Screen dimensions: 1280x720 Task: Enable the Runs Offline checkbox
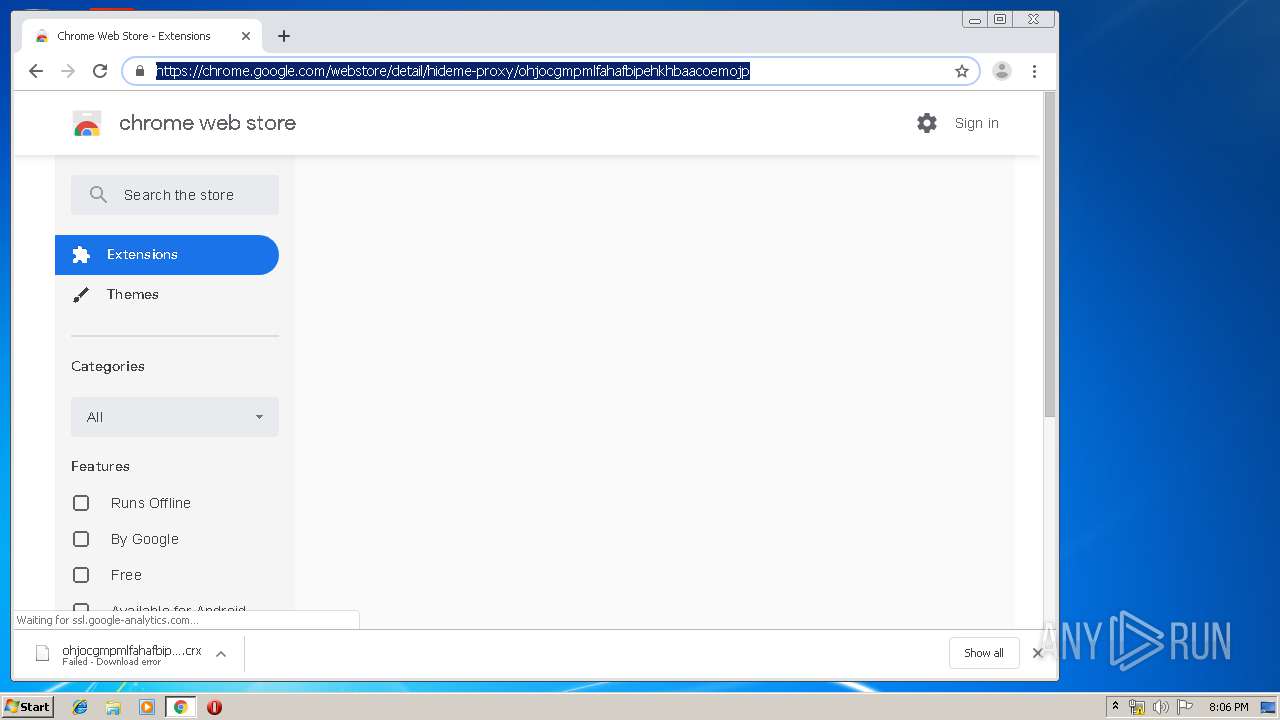pos(81,503)
